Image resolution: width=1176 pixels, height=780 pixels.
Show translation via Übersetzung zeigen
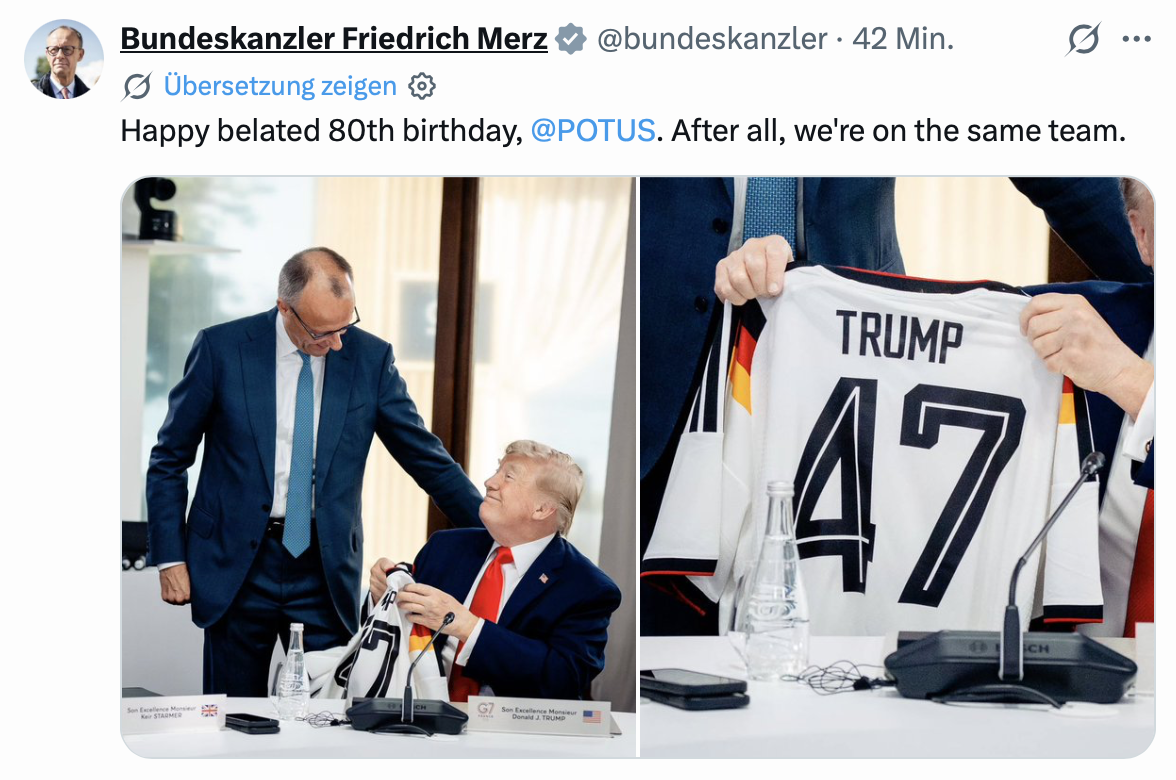pos(280,86)
